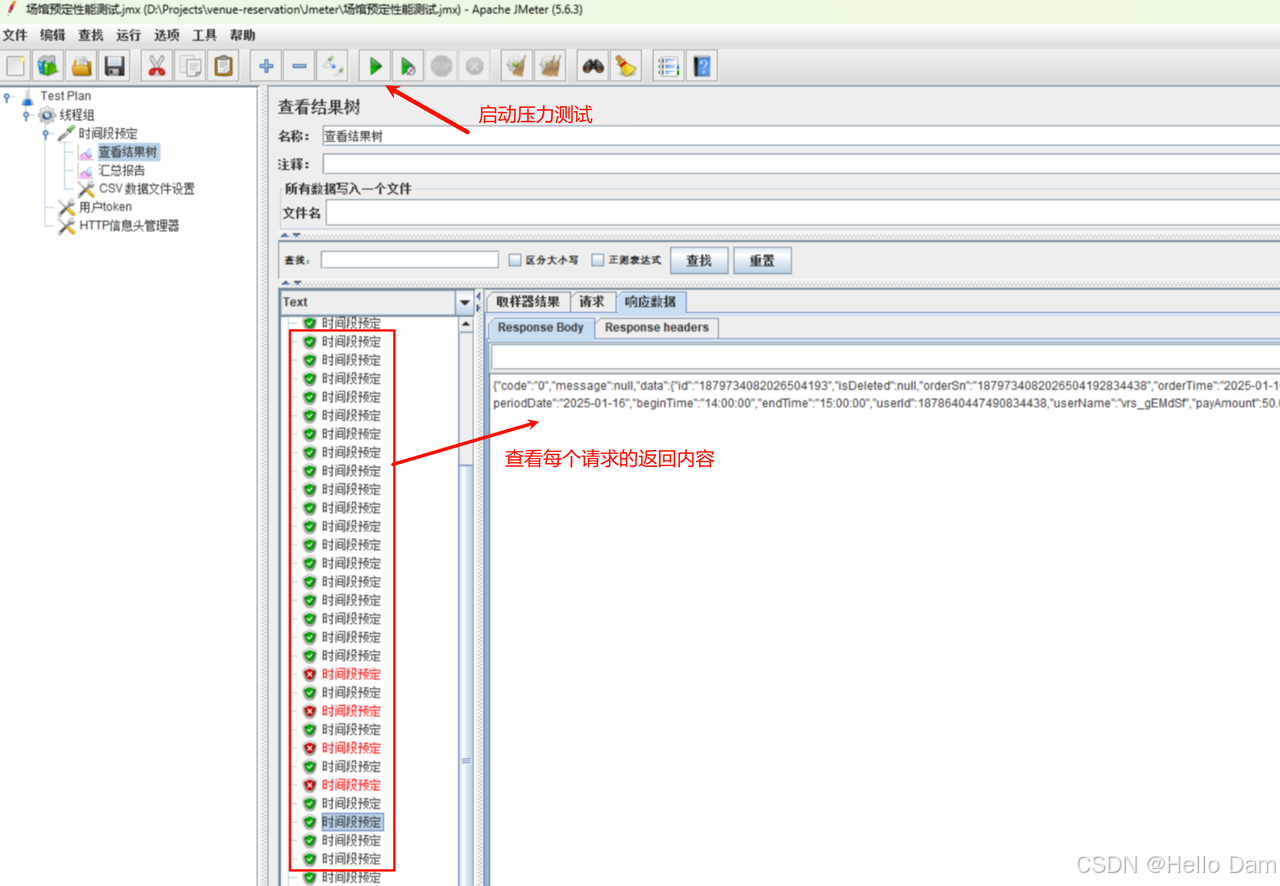Image resolution: width=1280 pixels, height=886 pixels.
Task: Clear results with the single broom icon
Action: pos(516,66)
